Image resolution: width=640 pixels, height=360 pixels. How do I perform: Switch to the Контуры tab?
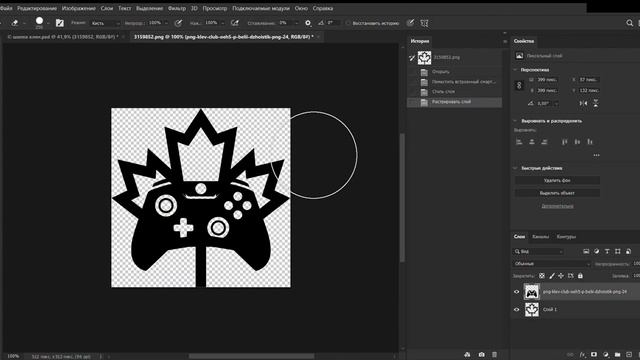pyautogui.click(x=566, y=237)
